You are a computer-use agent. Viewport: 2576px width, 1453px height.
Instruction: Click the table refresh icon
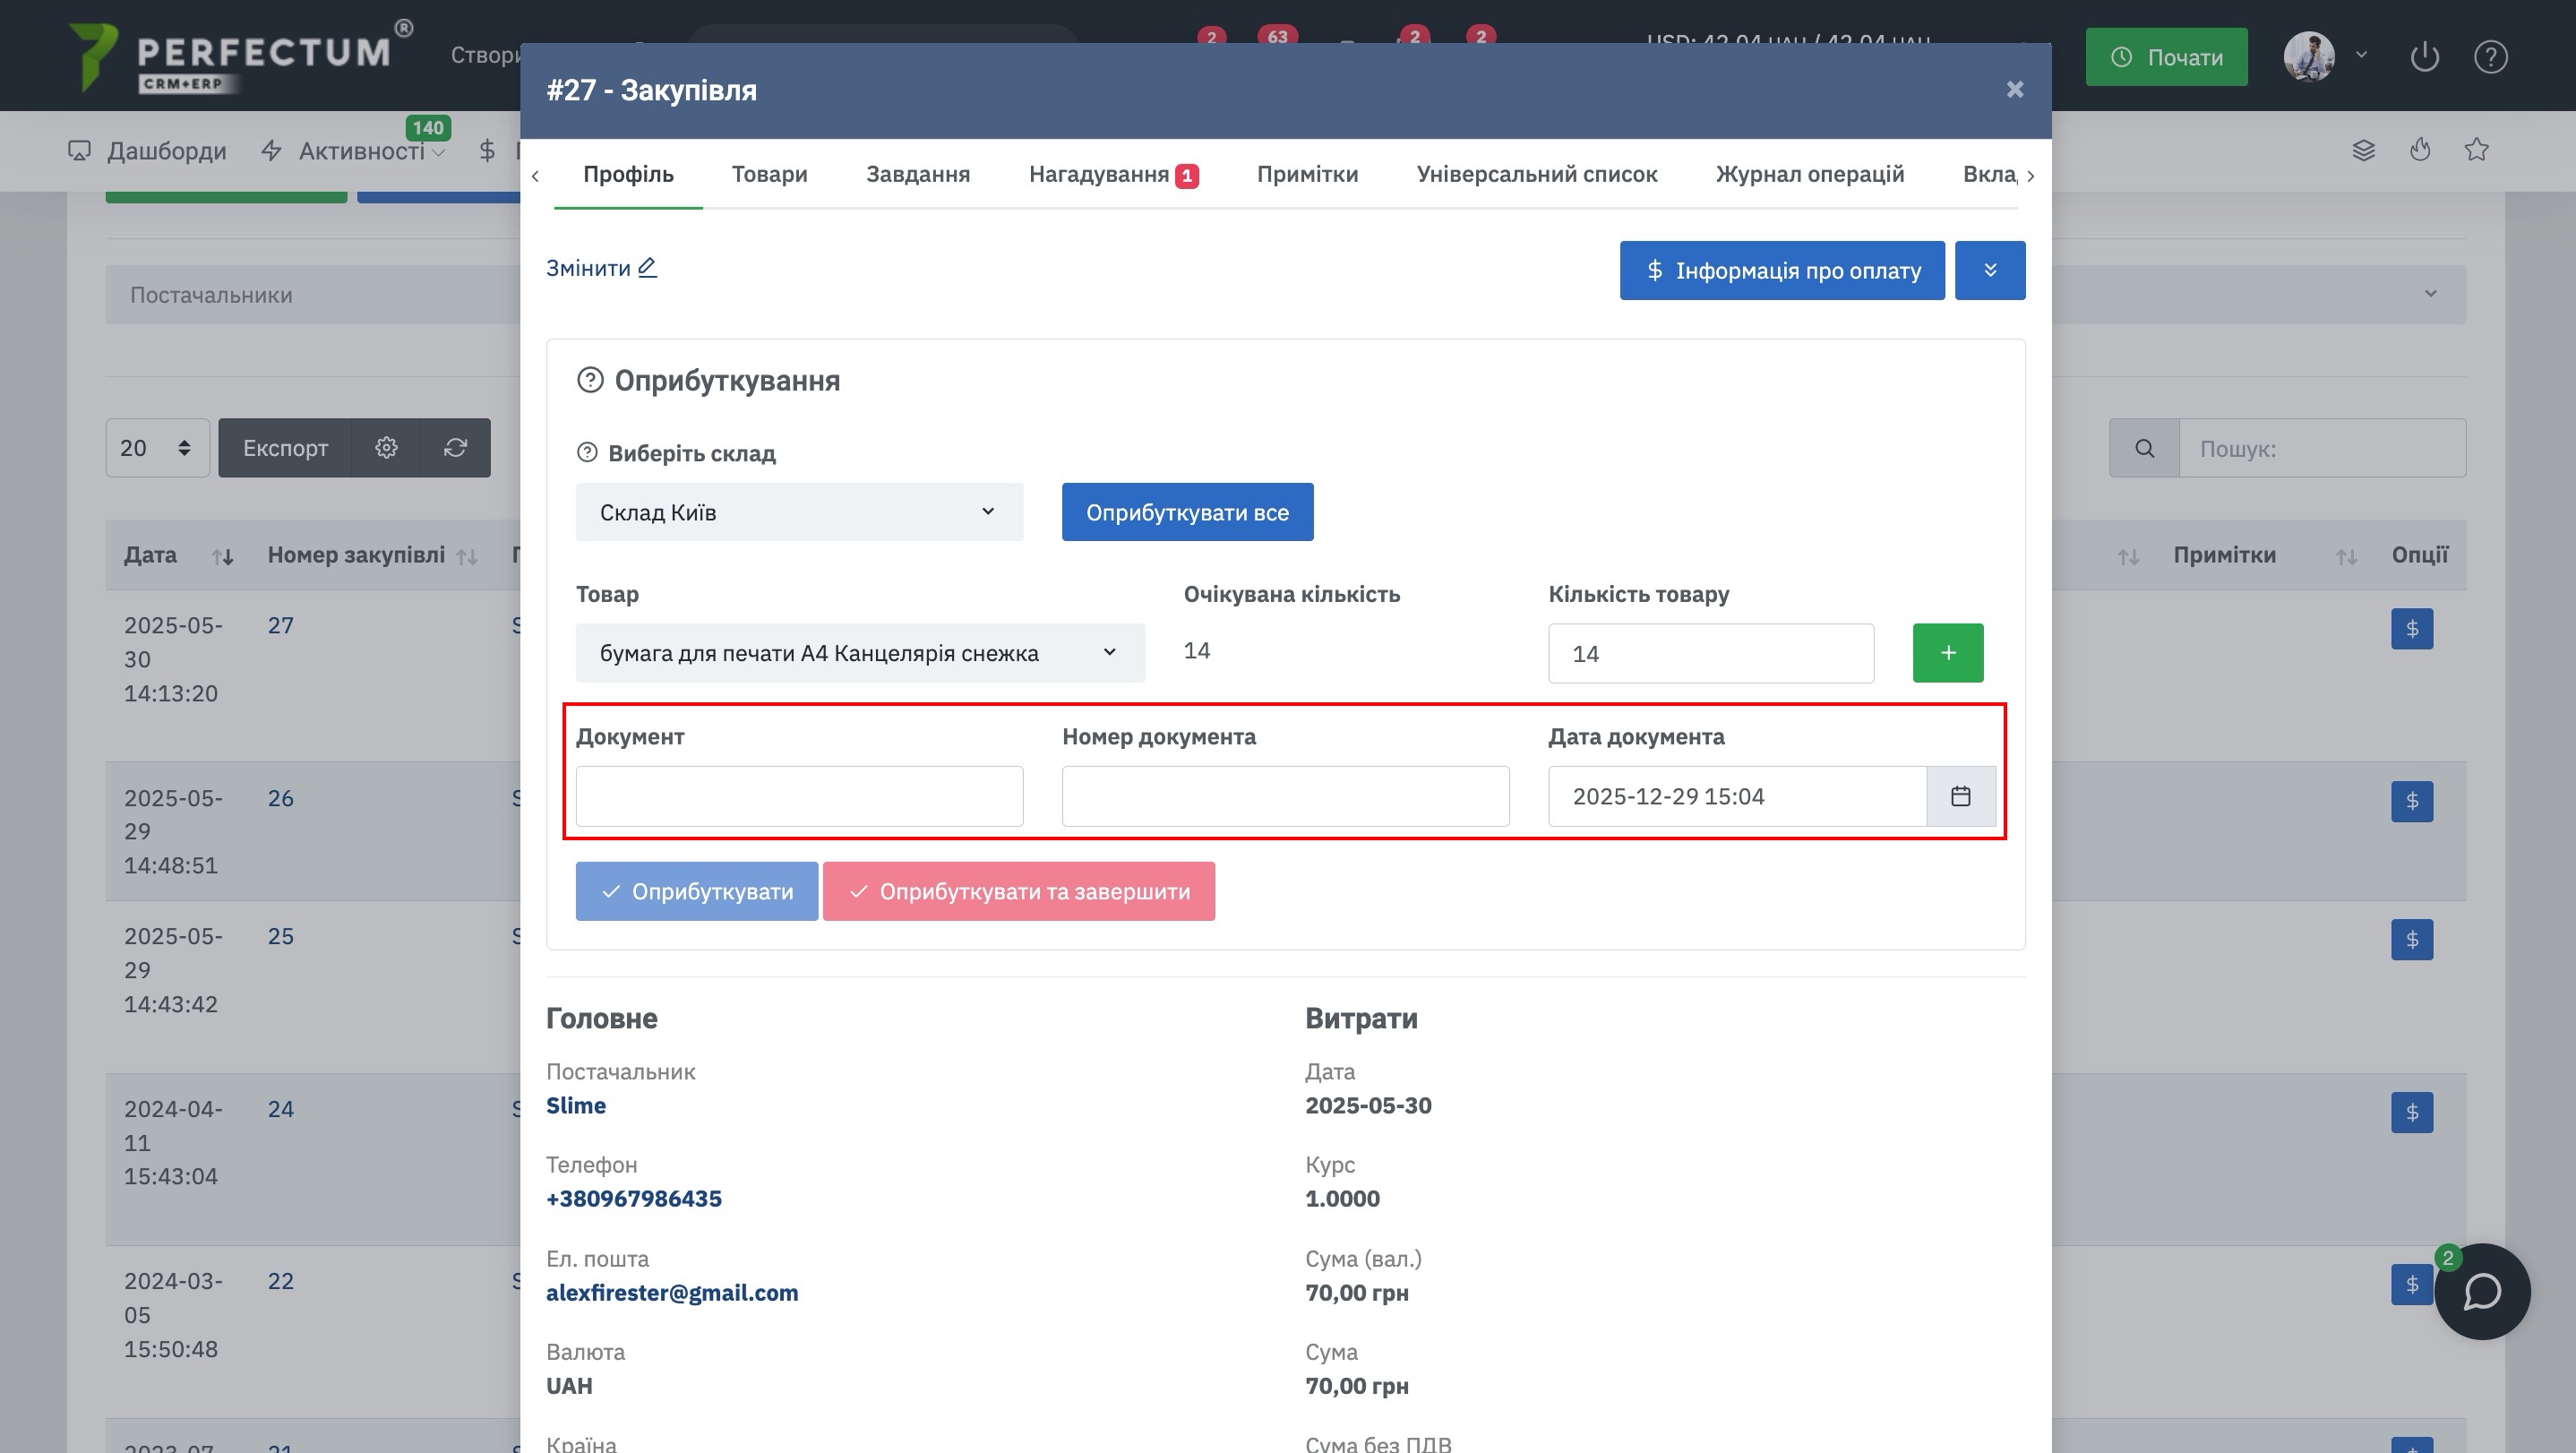point(455,448)
